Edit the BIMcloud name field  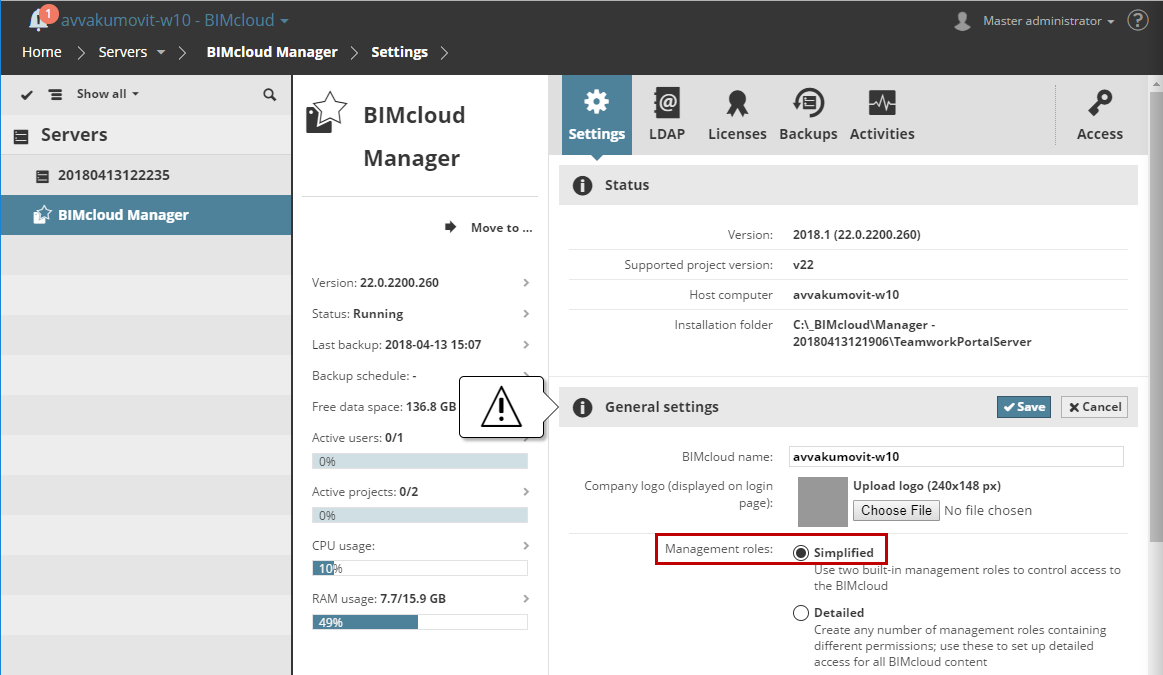point(955,456)
